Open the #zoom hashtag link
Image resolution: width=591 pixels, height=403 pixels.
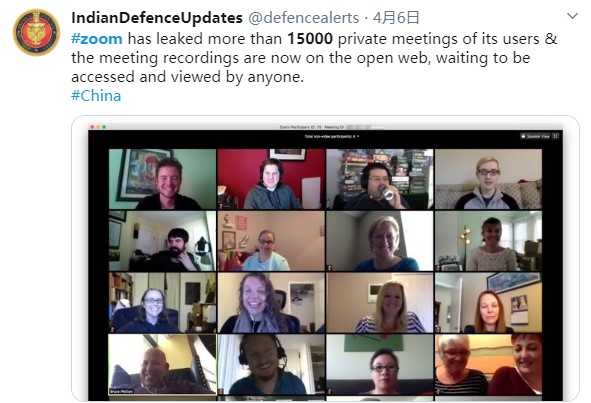click(96, 39)
